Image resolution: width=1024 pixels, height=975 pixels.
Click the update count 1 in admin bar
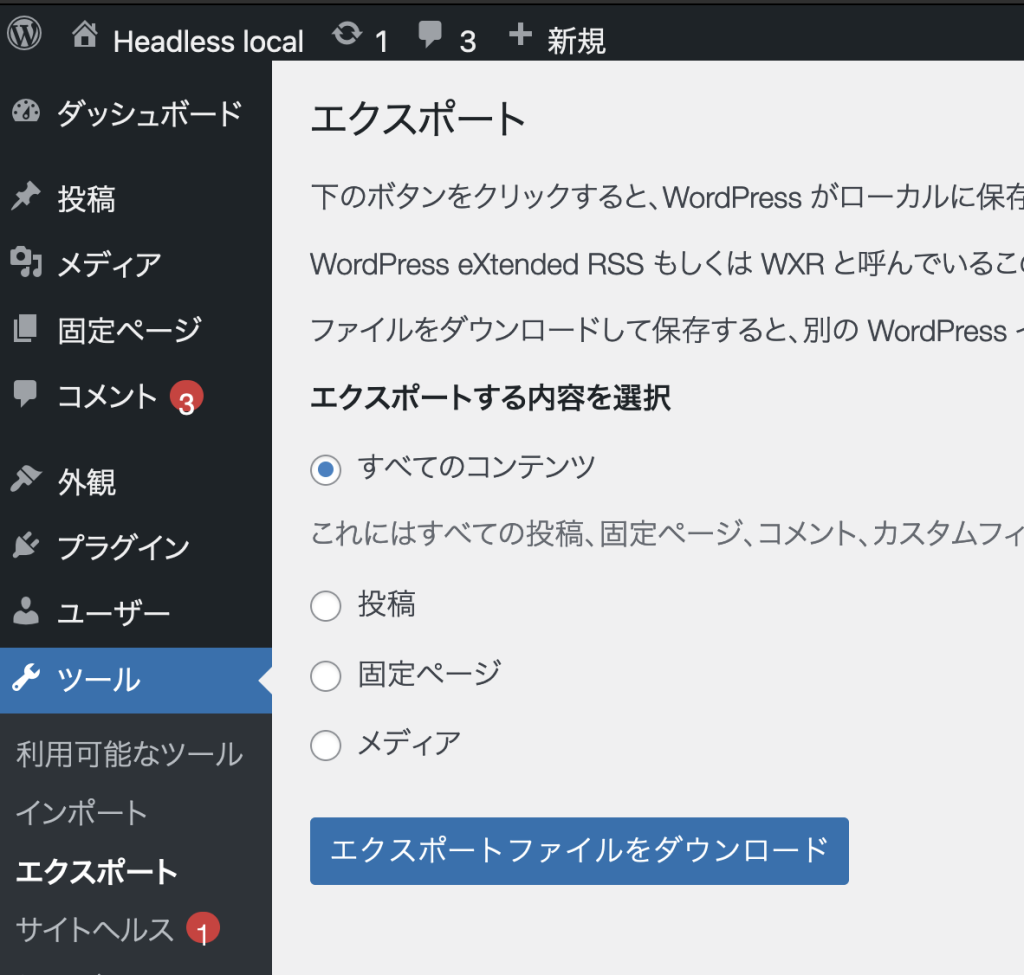pyautogui.click(x=381, y=42)
